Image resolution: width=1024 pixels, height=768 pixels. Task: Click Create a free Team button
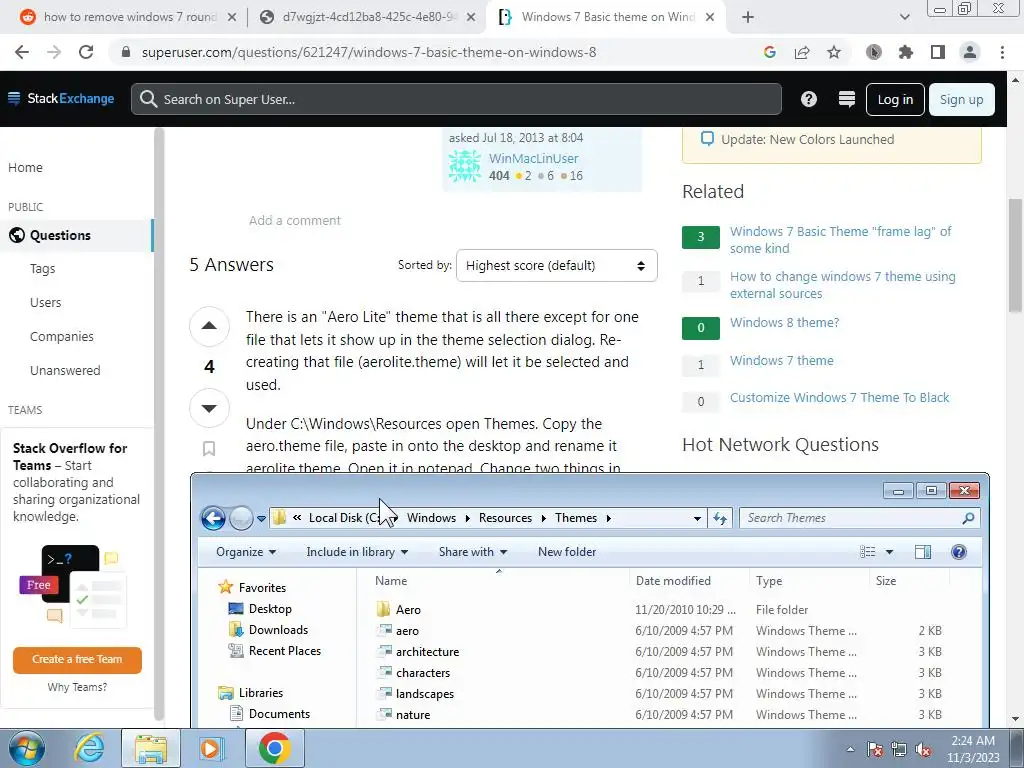(77, 660)
